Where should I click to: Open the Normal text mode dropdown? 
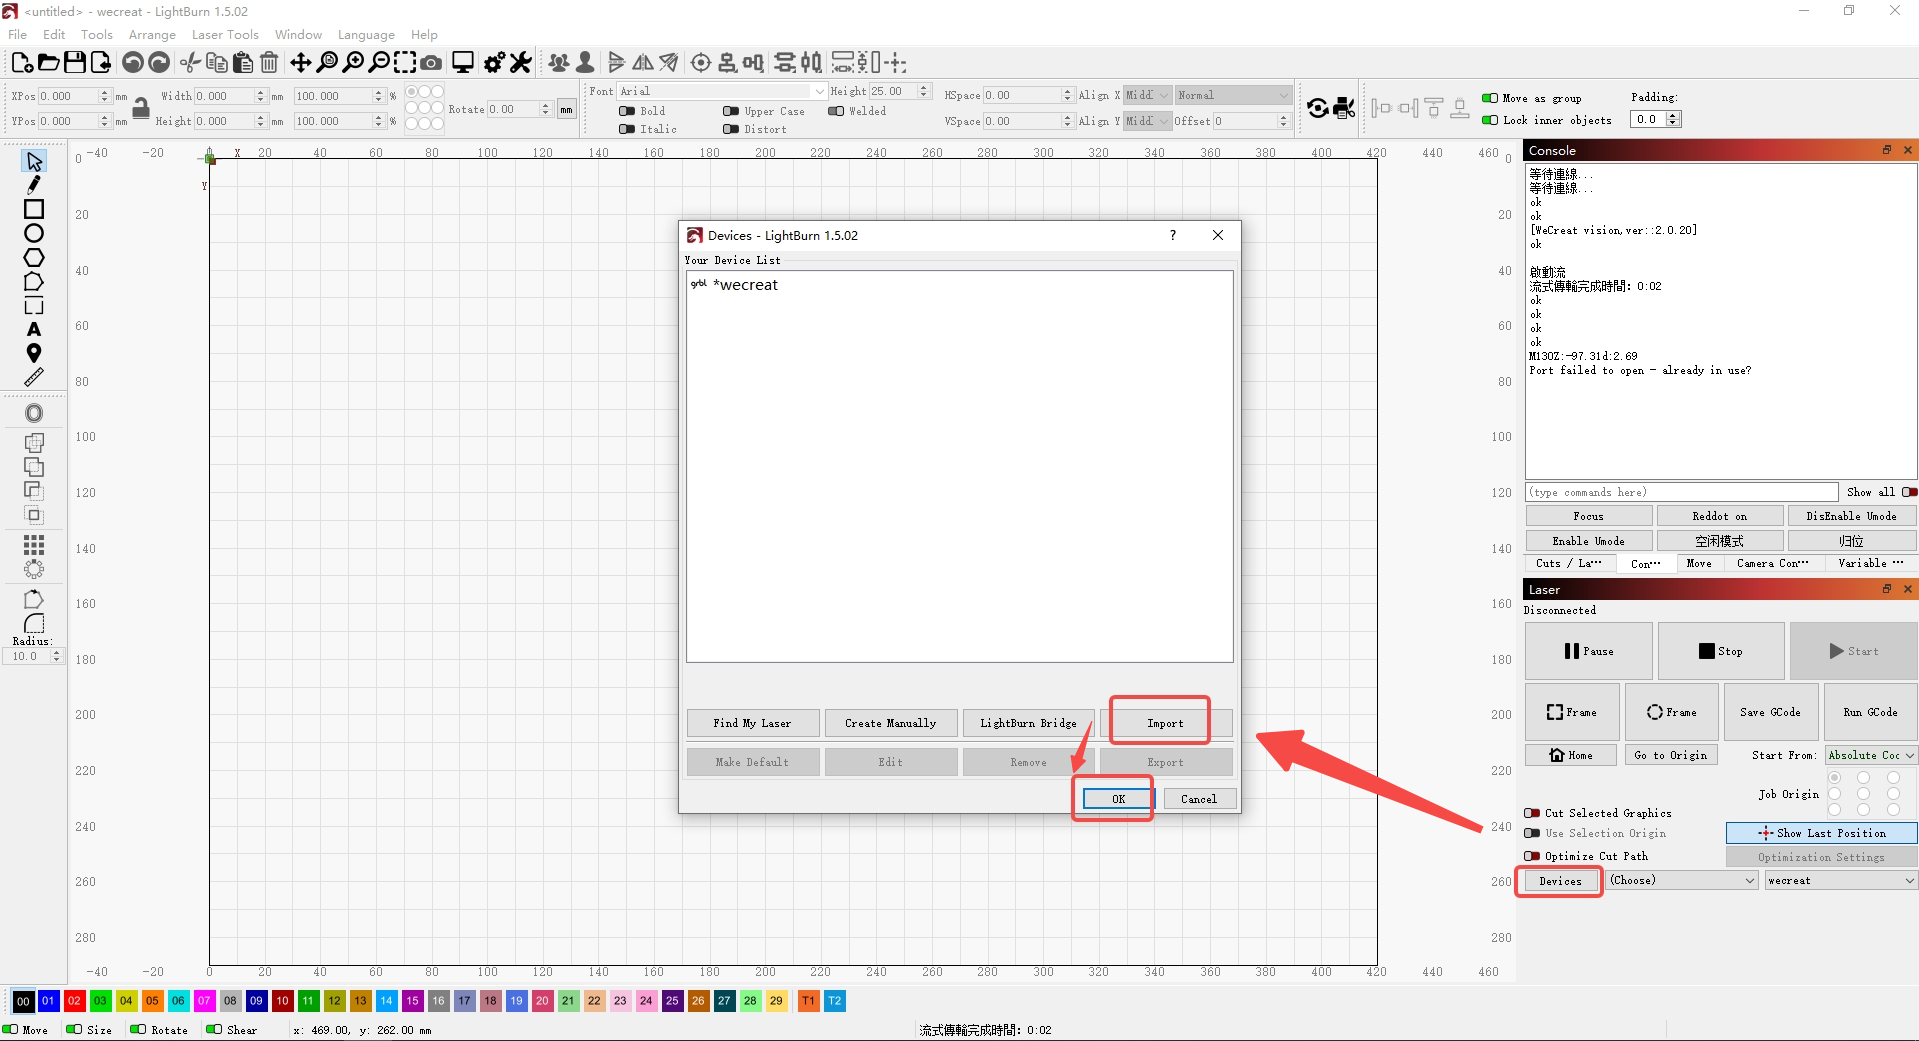[x=1233, y=95]
